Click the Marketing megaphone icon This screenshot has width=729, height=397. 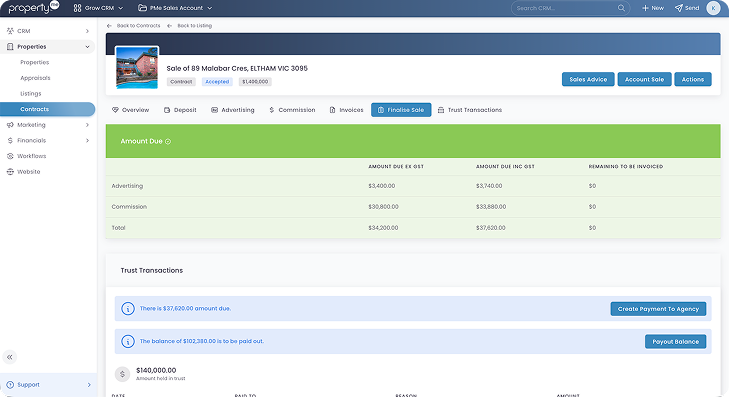(x=10, y=125)
